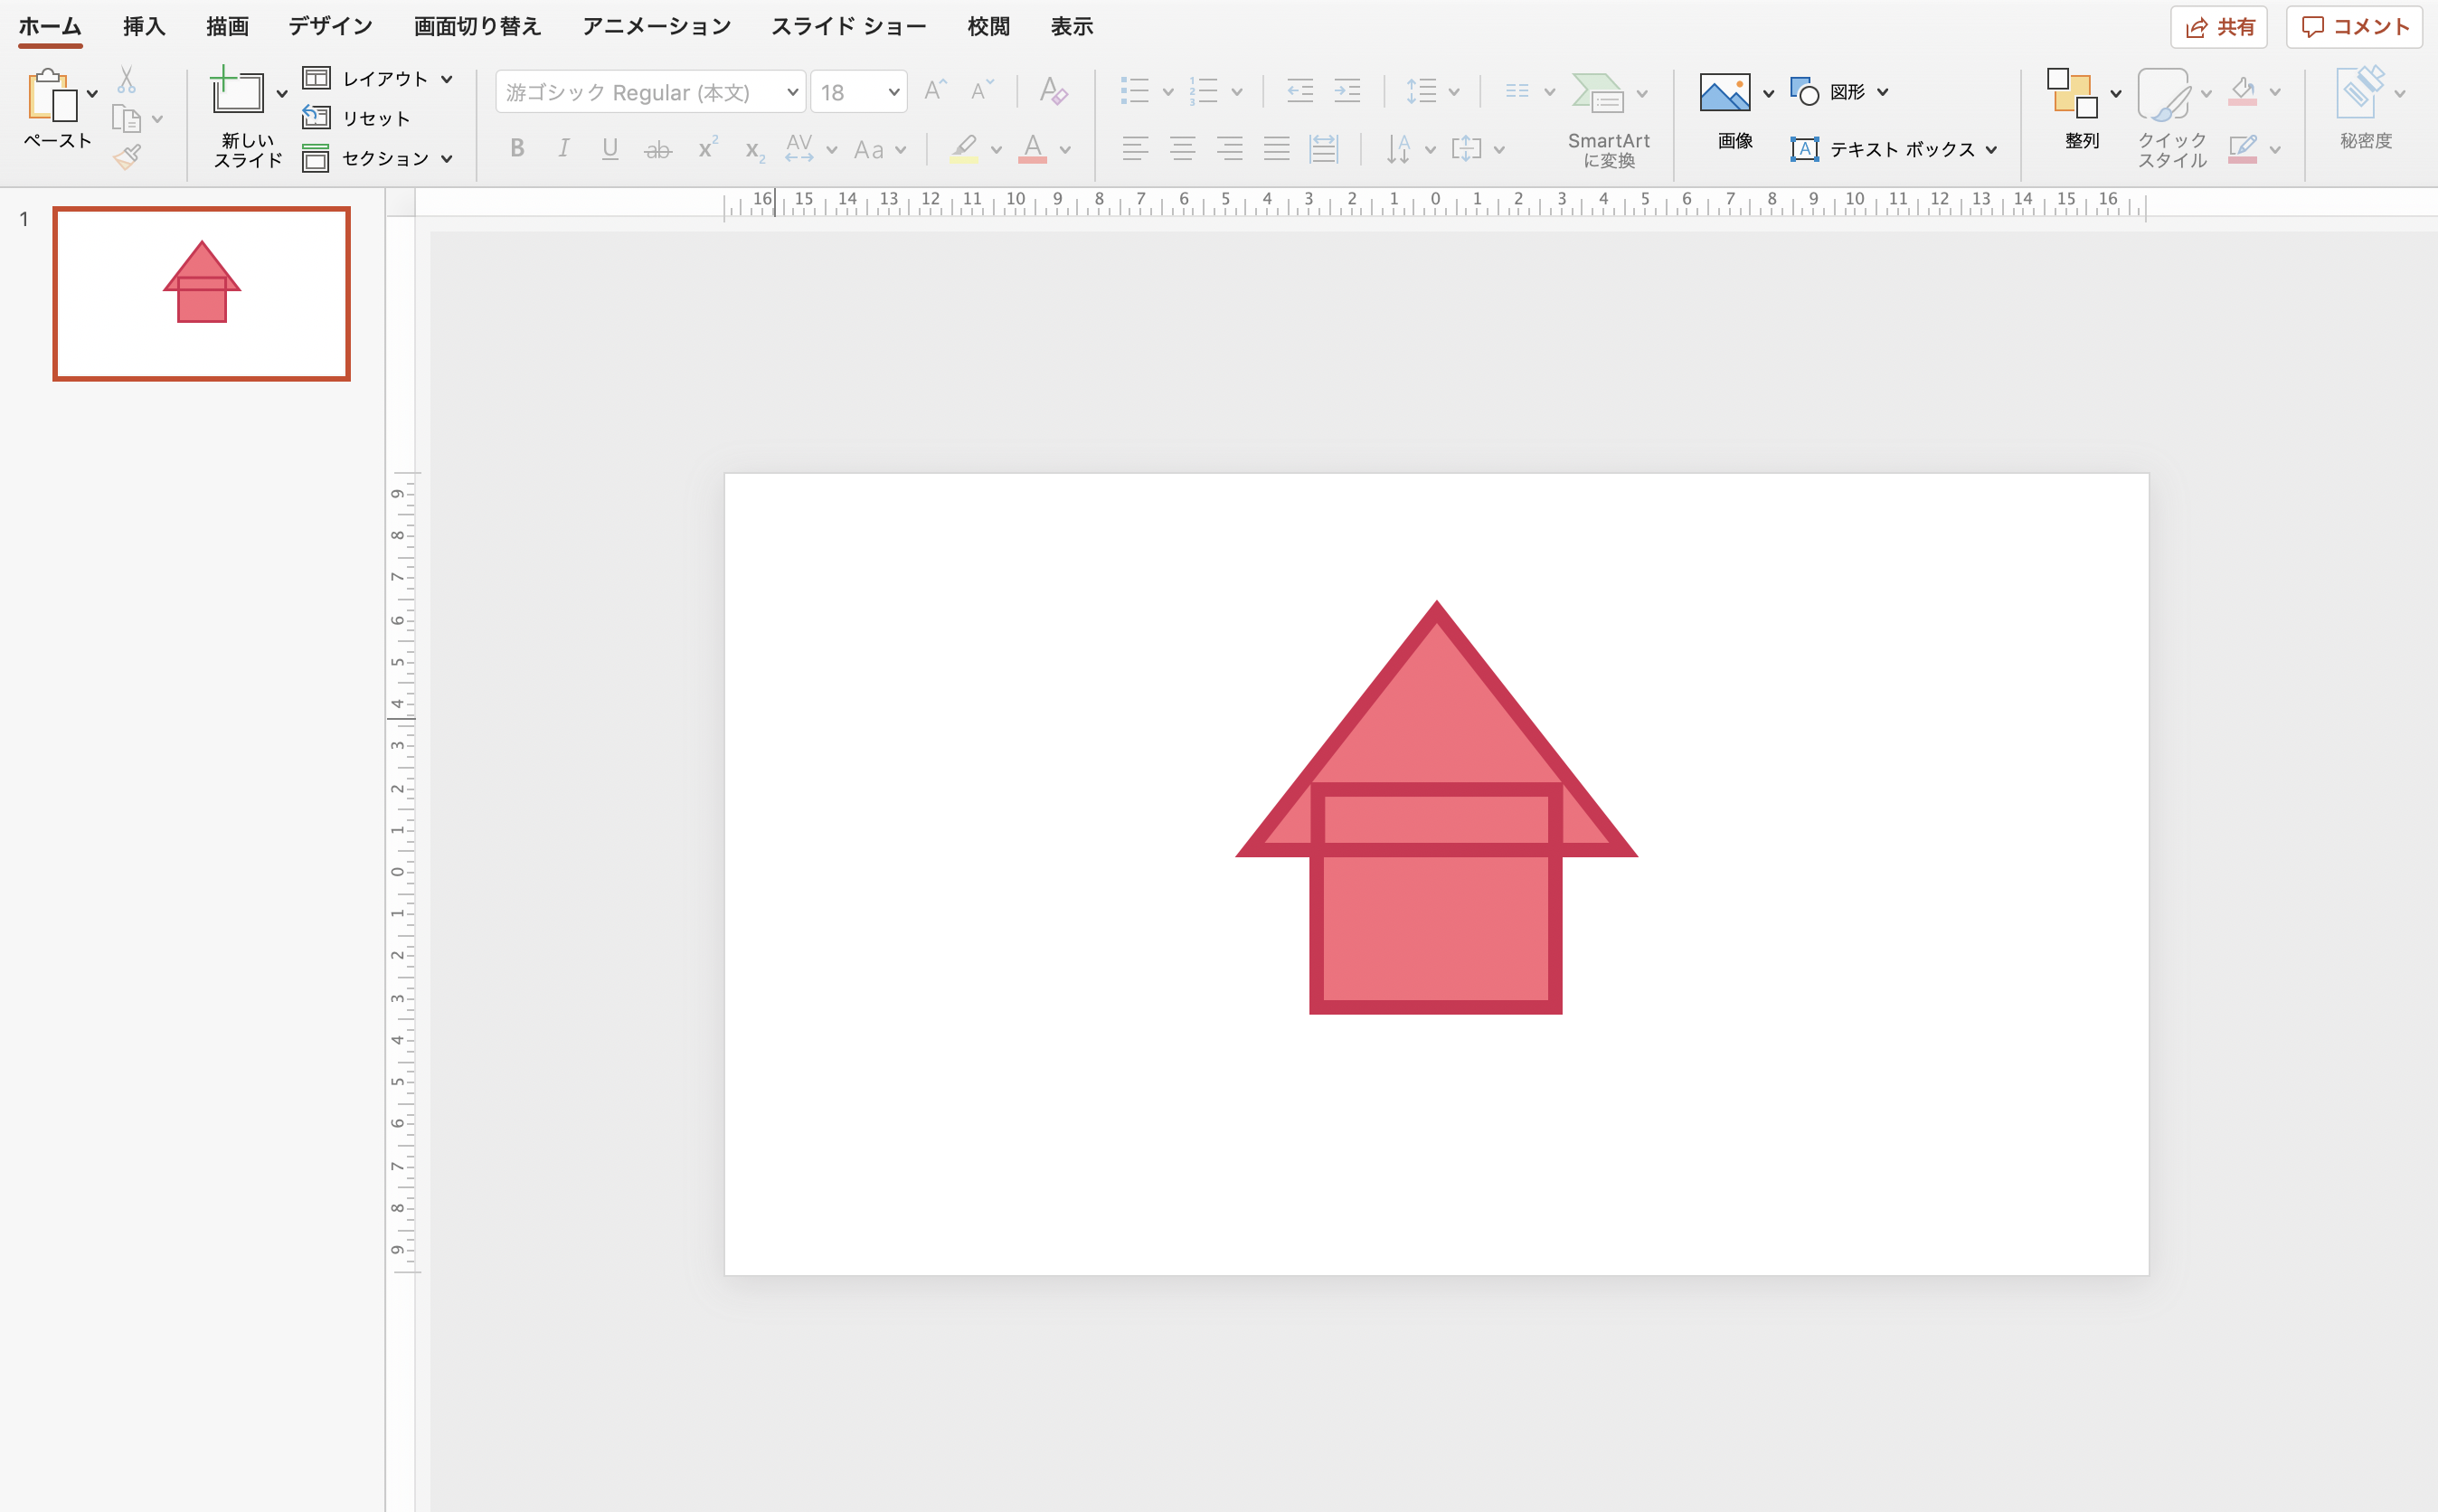The width and height of the screenshot is (2438, 1512).
Task: Click the Increase Font Size icon
Action: point(935,91)
